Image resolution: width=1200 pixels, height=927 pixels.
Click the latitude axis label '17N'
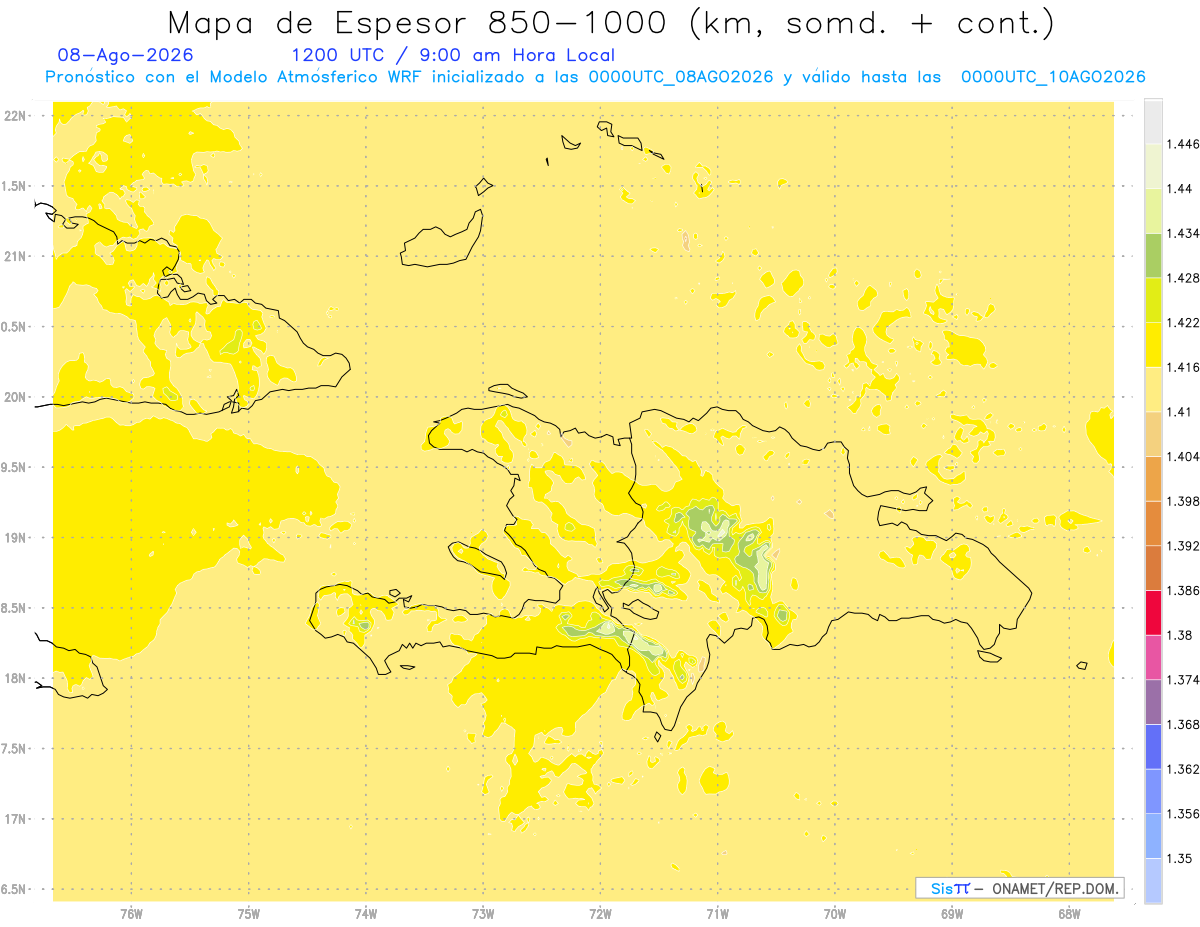coord(16,819)
